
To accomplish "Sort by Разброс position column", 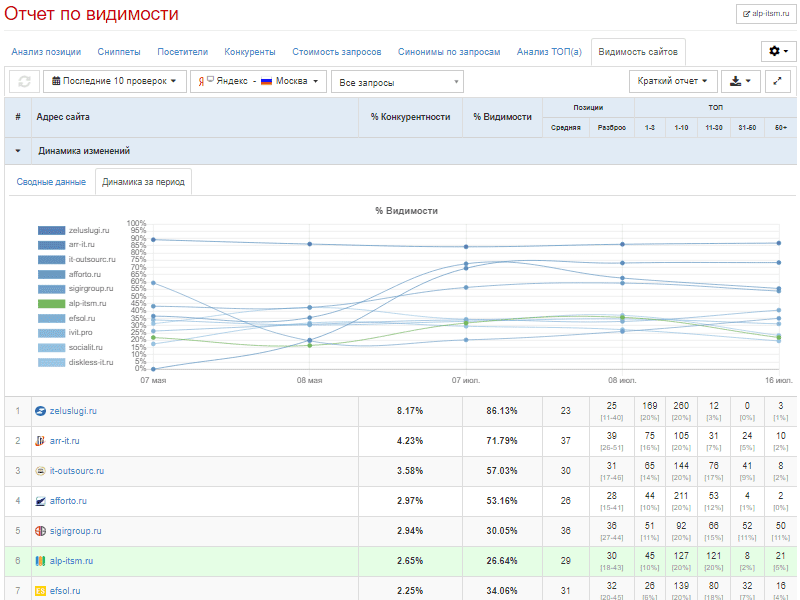I will [612, 128].
